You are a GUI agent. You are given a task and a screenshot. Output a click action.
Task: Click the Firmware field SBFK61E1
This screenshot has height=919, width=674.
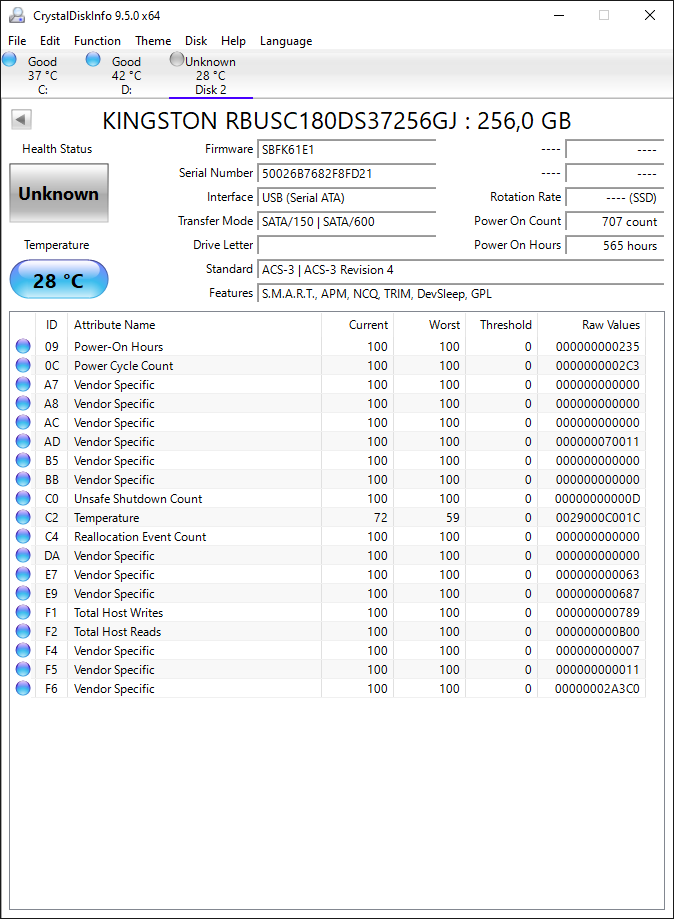coord(346,149)
